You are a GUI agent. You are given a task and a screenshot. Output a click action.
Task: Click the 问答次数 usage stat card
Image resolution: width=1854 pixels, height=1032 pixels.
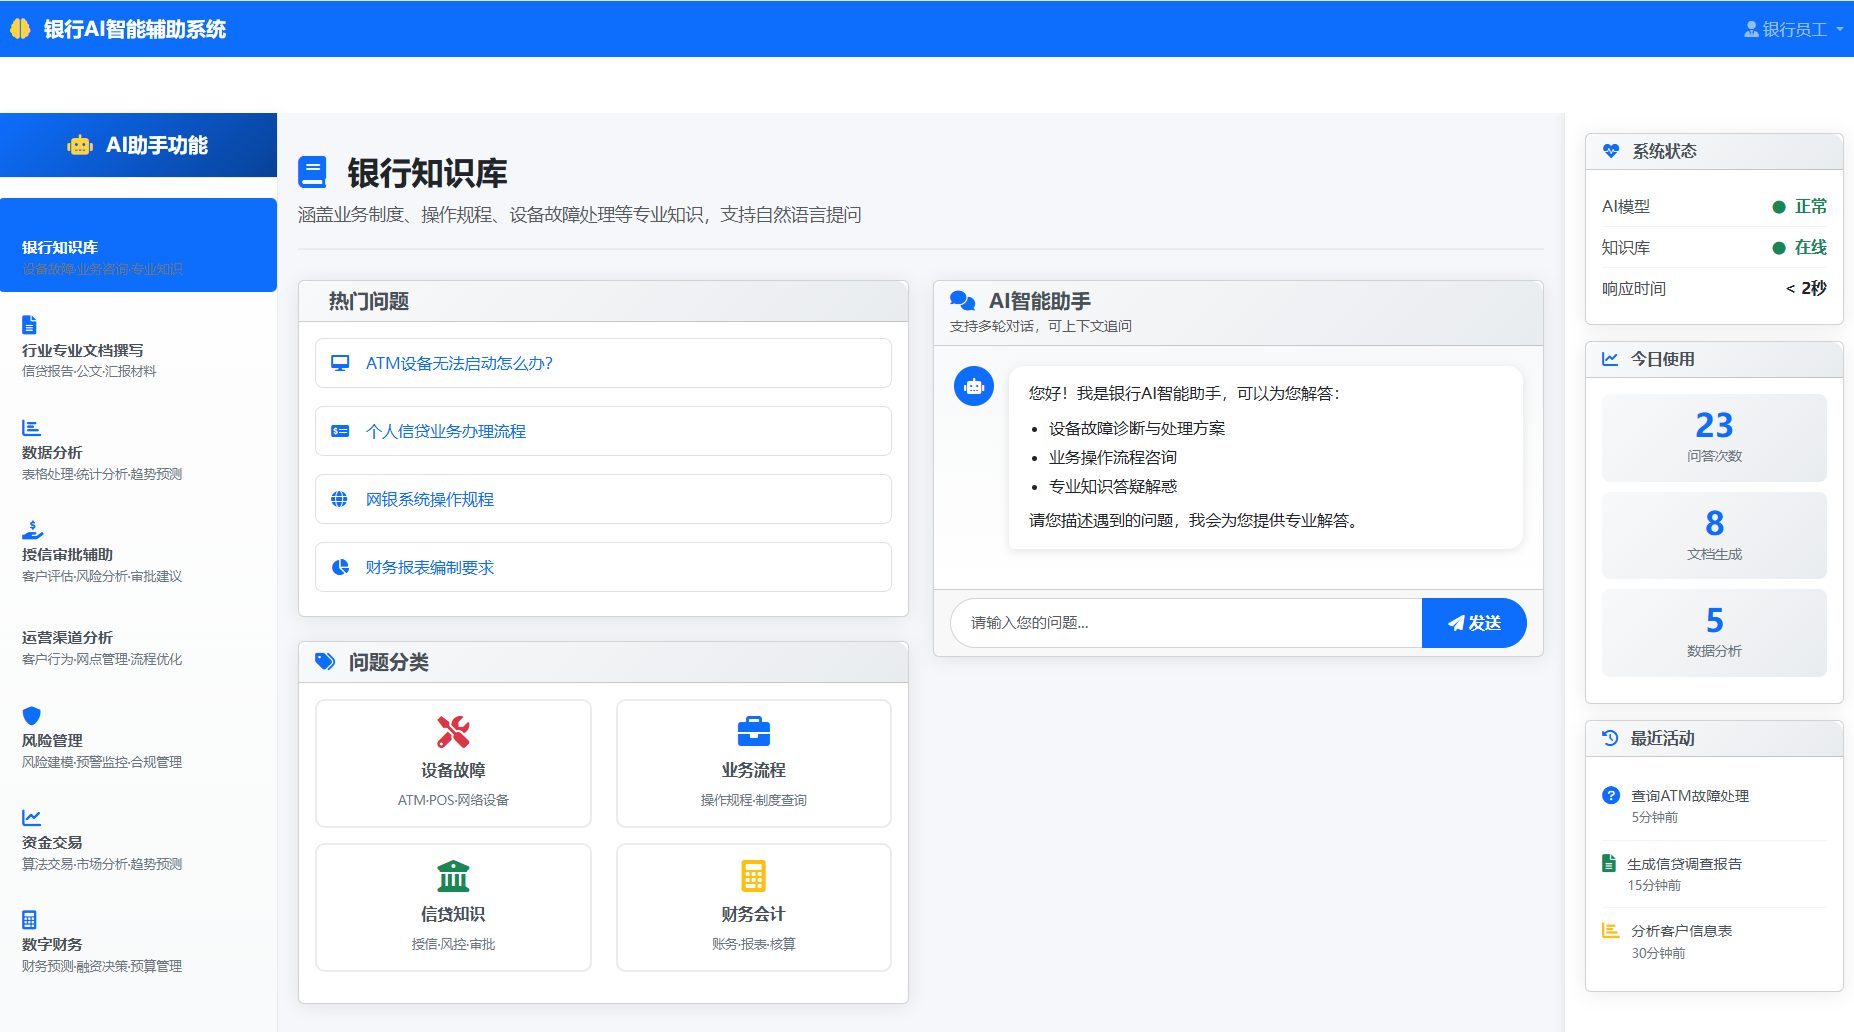[x=1713, y=437]
